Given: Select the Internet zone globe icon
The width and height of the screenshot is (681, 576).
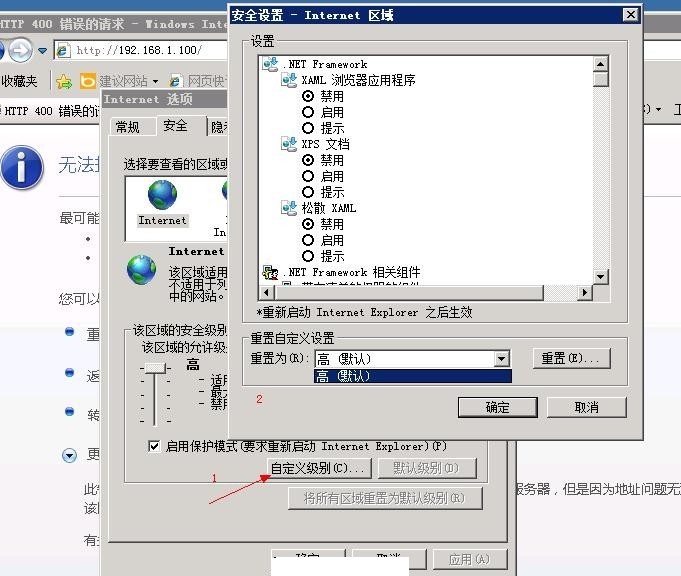Looking at the screenshot, I should (162, 196).
